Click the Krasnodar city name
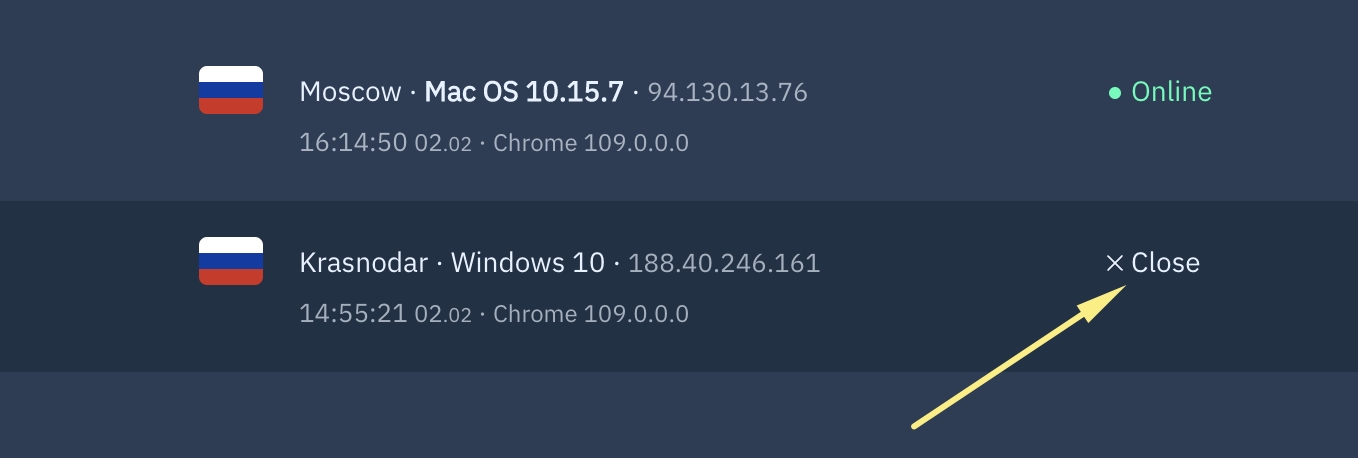1358x458 pixels. tap(363, 263)
